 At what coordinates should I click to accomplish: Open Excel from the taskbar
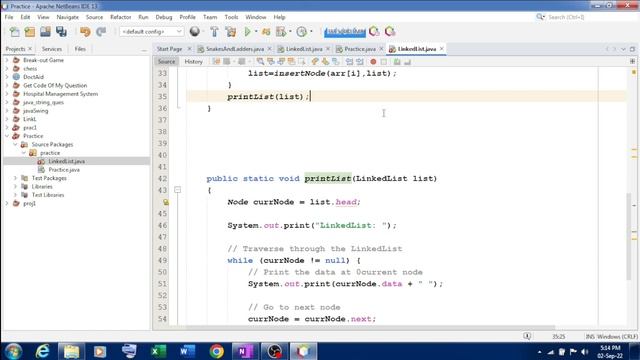point(158,351)
